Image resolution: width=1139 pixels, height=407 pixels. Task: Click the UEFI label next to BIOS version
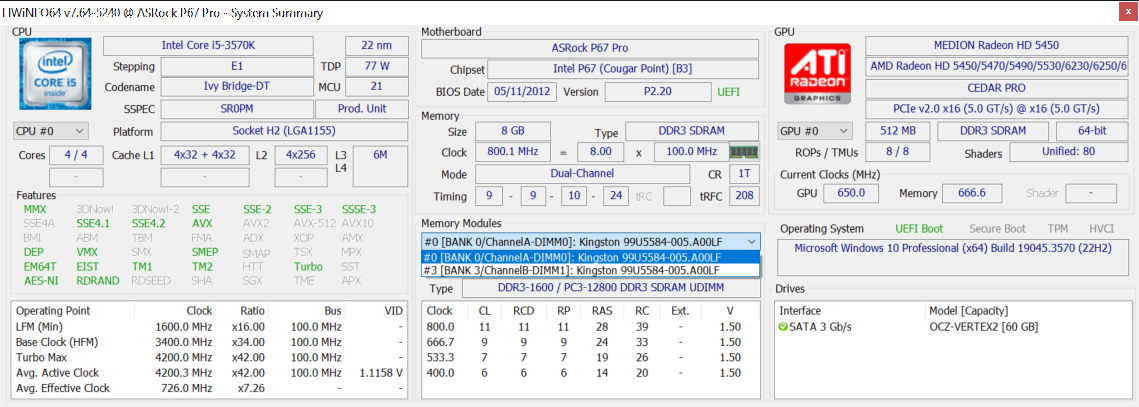coord(729,92)
